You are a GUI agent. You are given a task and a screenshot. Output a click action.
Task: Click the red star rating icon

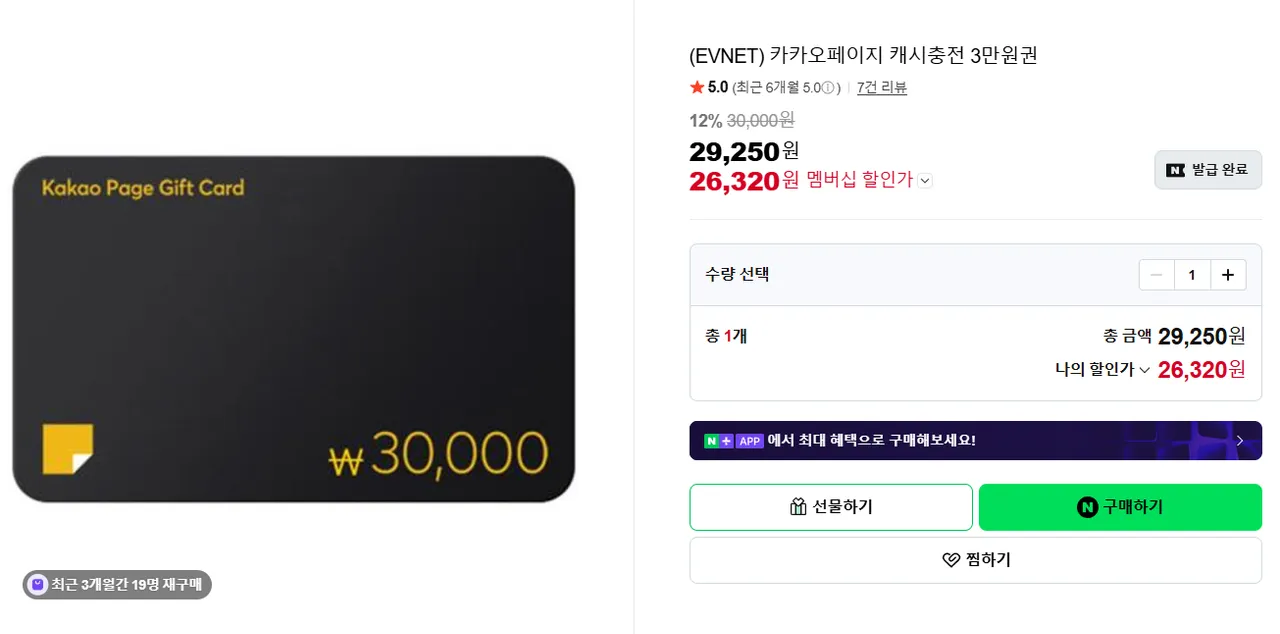click(x=697, y=88)
